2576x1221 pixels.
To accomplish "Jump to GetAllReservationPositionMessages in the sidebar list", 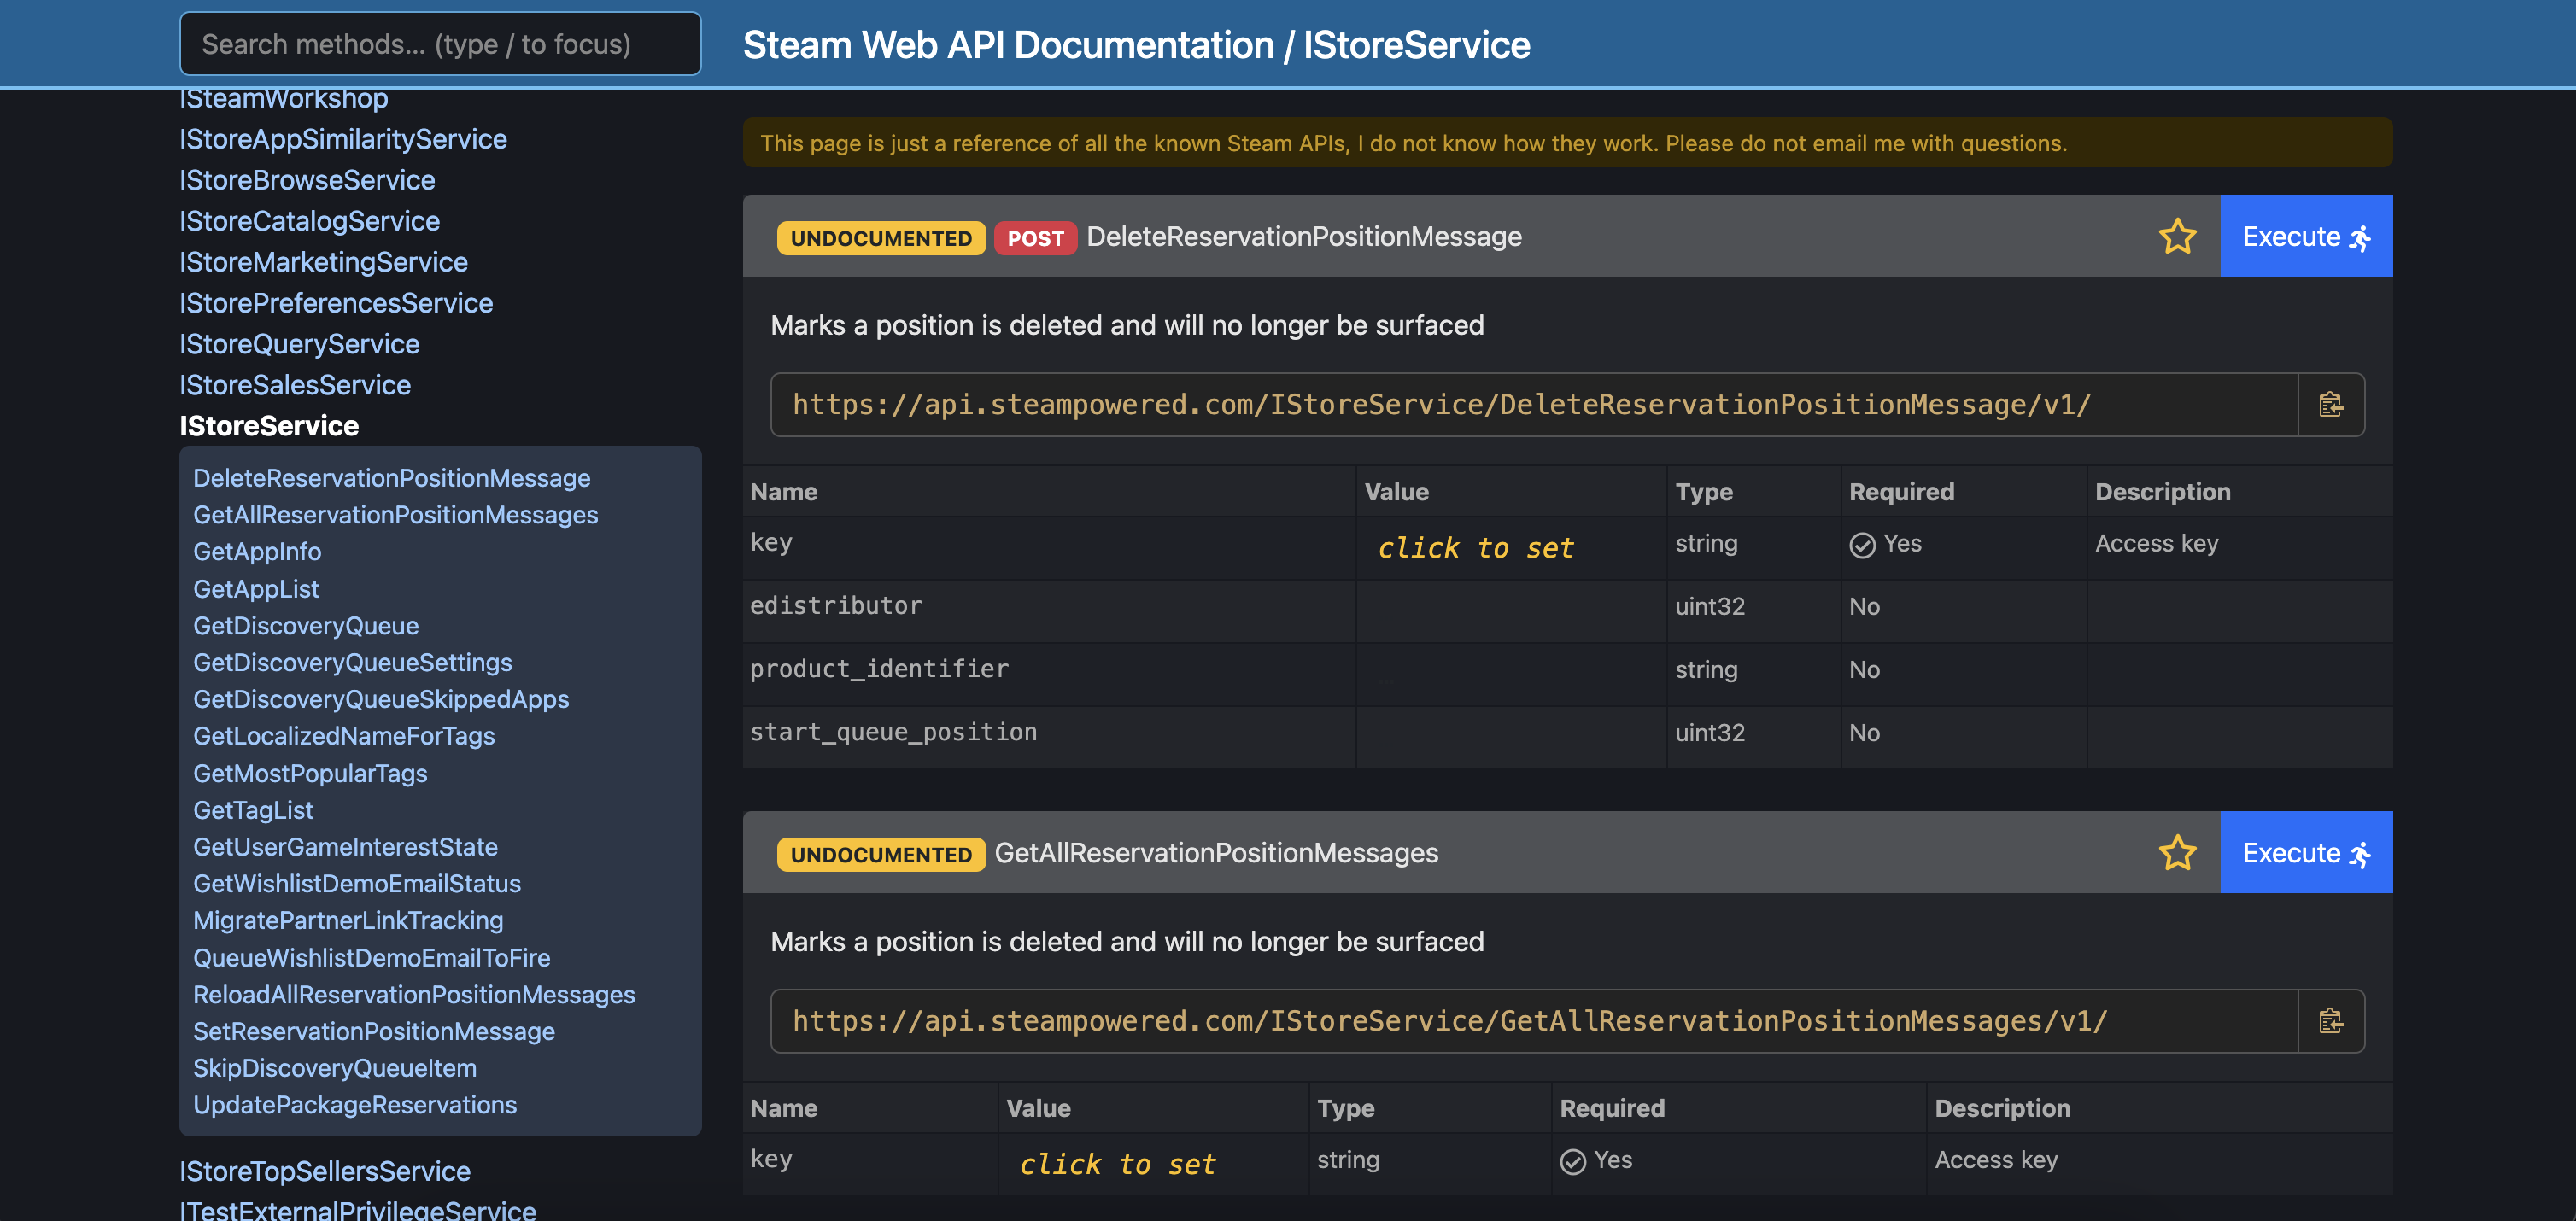I will [x=396, y=515].
